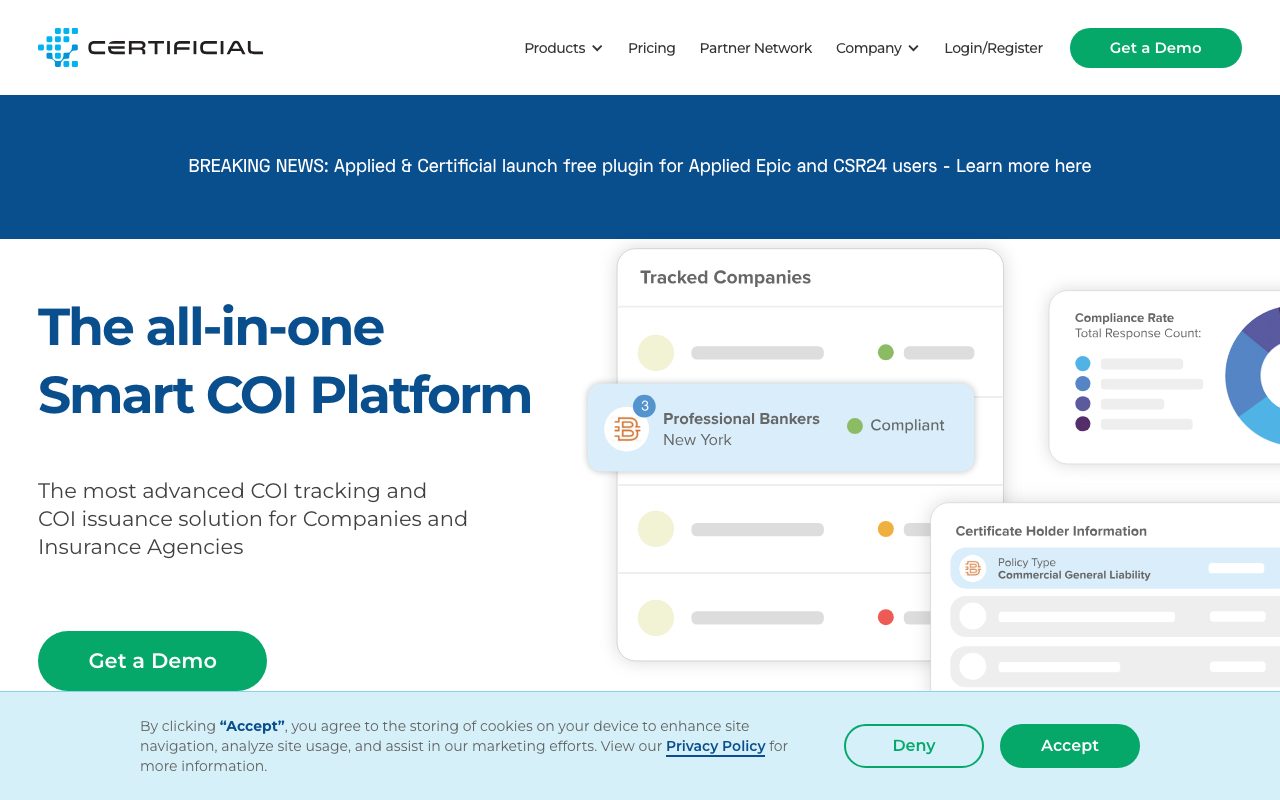Click the Compliance Rate title
Image resolution: width=1280 pixels, height=800 pixels.
[x=1124, y=318]
